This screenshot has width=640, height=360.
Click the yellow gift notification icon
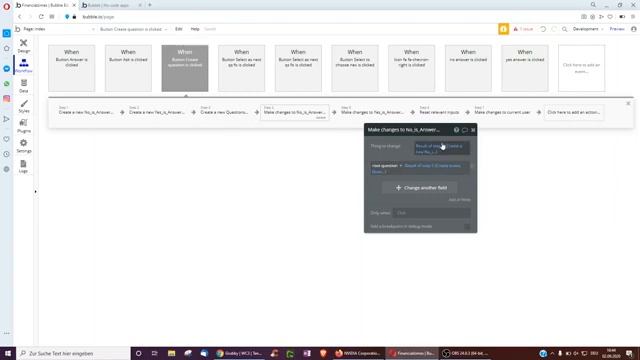click(503, 29)
